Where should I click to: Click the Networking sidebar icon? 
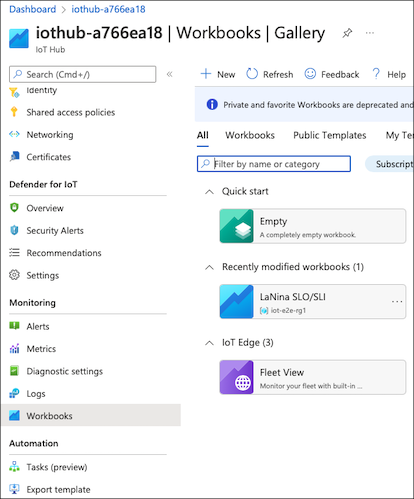[14, 134]
